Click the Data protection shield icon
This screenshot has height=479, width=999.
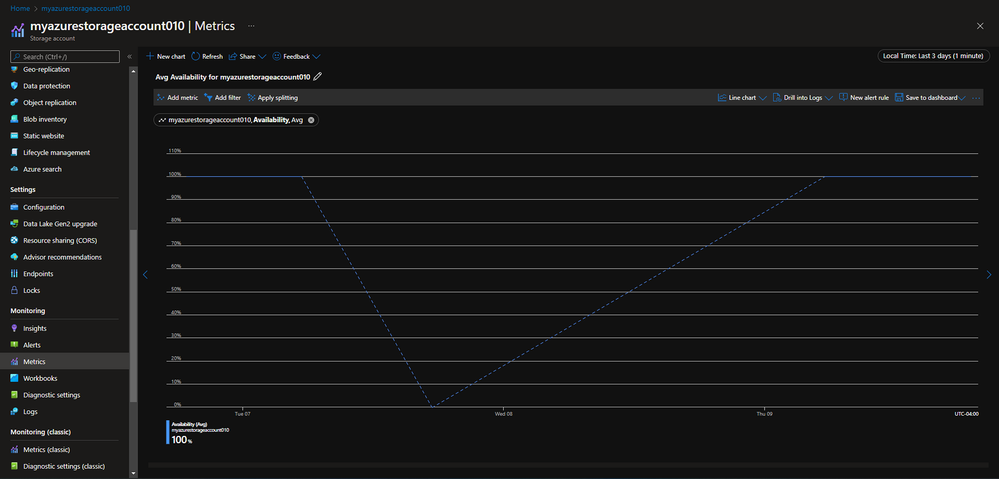tap(15, 86)
